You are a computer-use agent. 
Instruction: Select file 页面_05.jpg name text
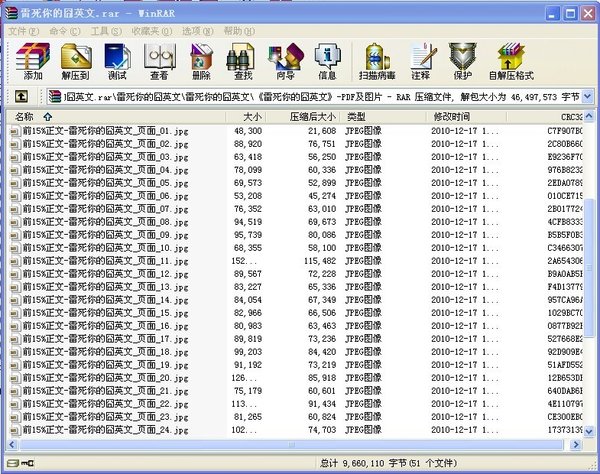point(106,183)
